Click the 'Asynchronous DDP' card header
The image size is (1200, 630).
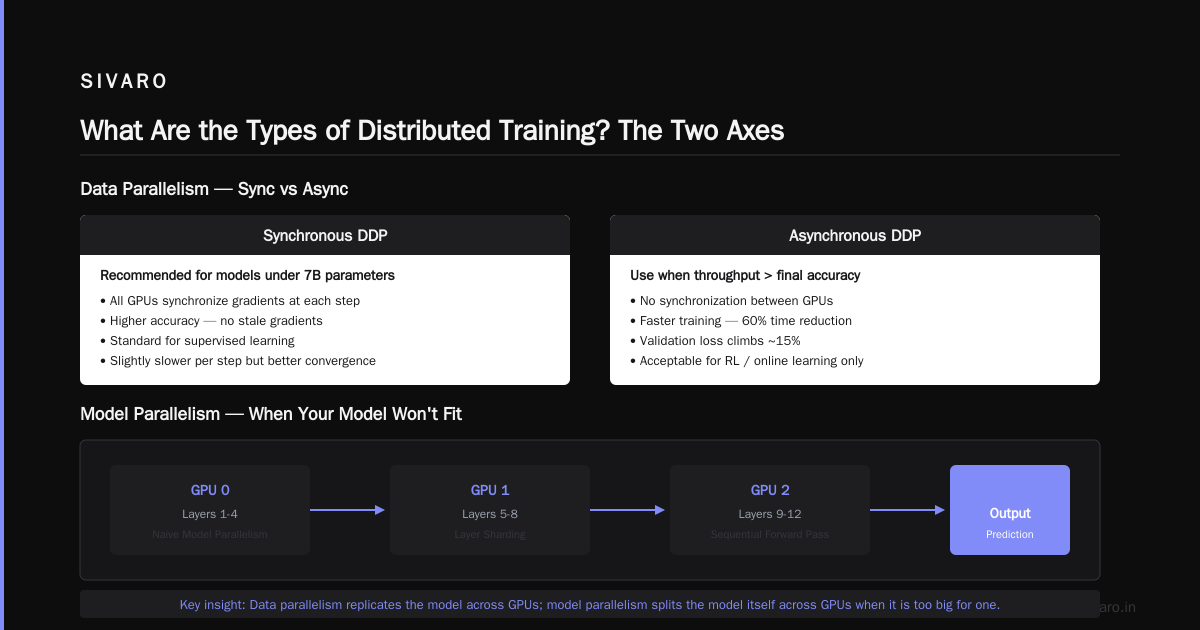click(855, 235)
